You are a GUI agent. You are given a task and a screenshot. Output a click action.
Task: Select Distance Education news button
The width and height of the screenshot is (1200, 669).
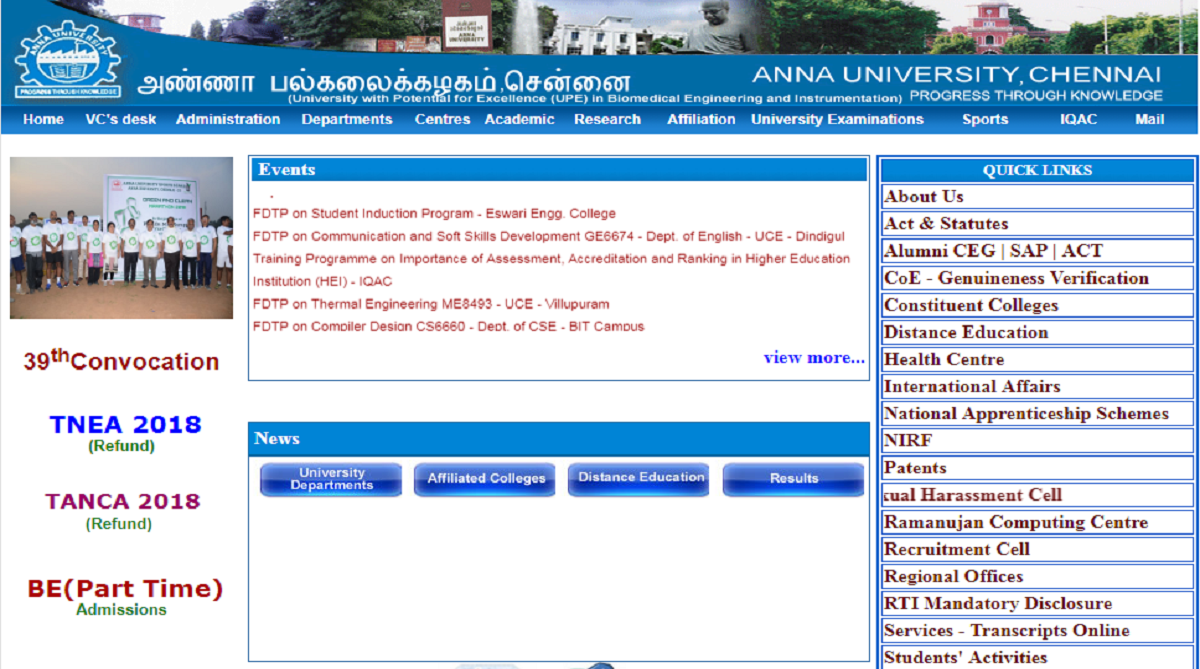[640, 479]
